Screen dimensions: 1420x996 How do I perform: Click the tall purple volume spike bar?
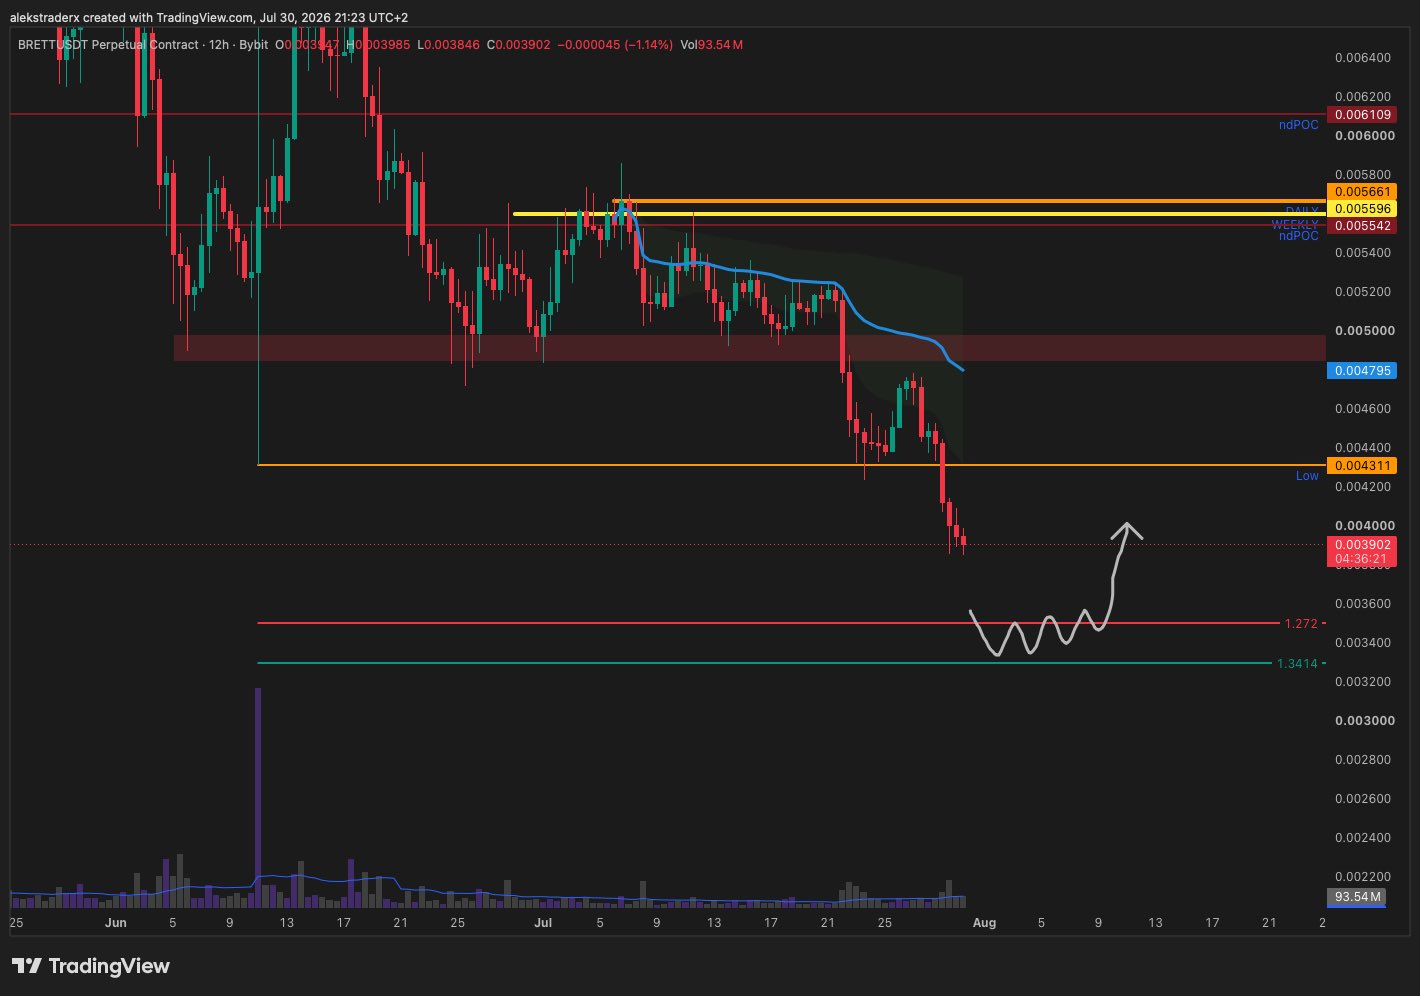[258, 797]
